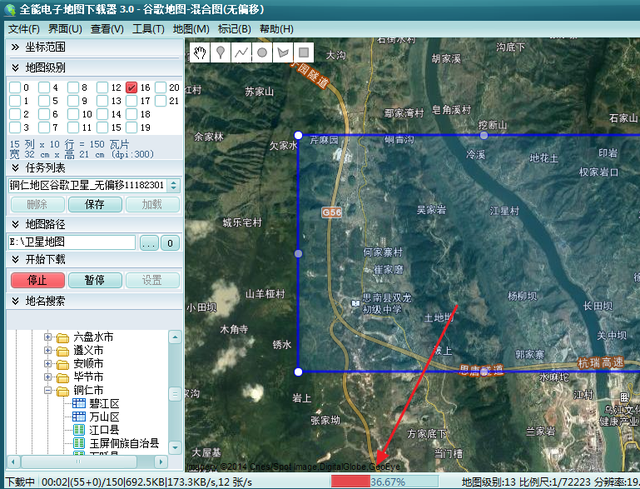Open the 帮助(H) menu
640x489 pixels.
tap(276, 29)
